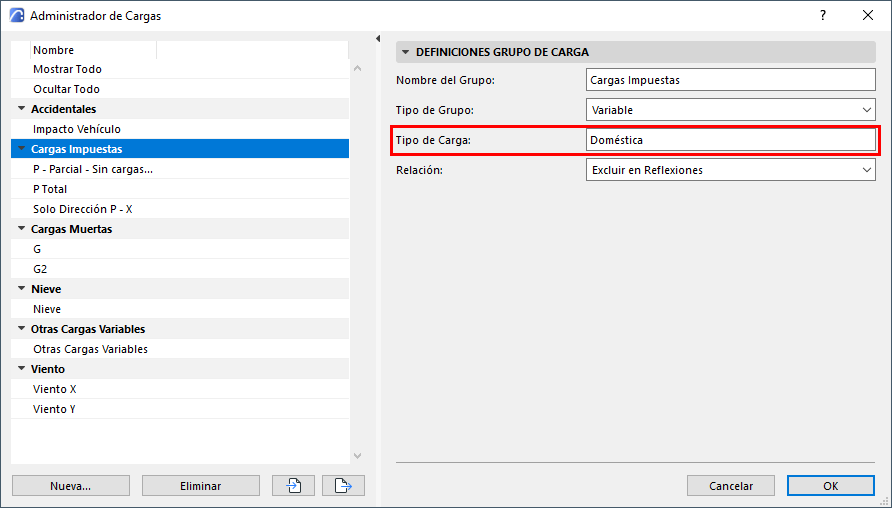The width and height of the screenshot is (892, 508).
Task: Click the panel collapse arrow beside the list
Action: [378, 39]
